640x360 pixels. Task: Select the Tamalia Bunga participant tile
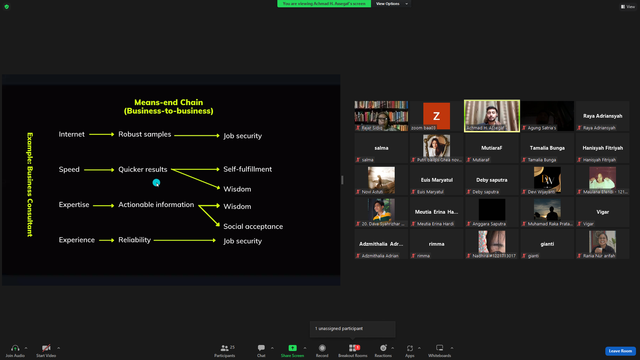[x=547, y=148]
